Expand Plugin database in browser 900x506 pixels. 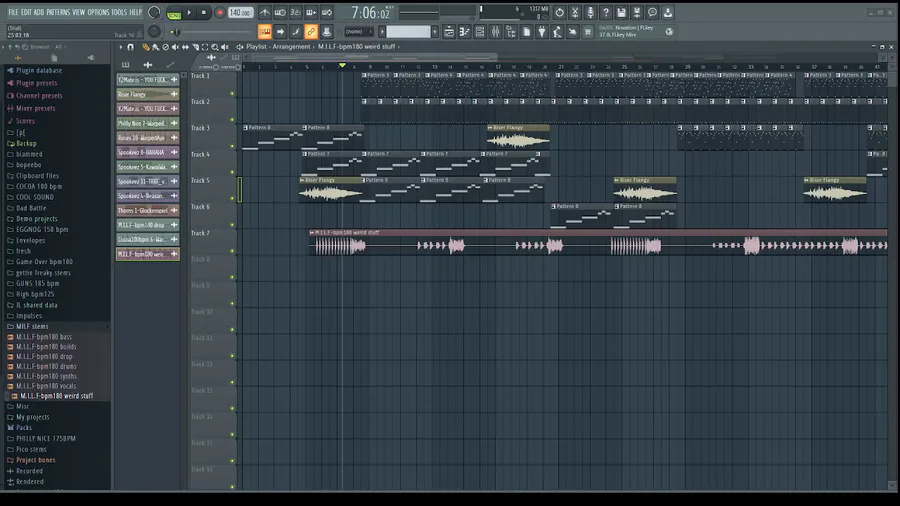pos(39,71)
